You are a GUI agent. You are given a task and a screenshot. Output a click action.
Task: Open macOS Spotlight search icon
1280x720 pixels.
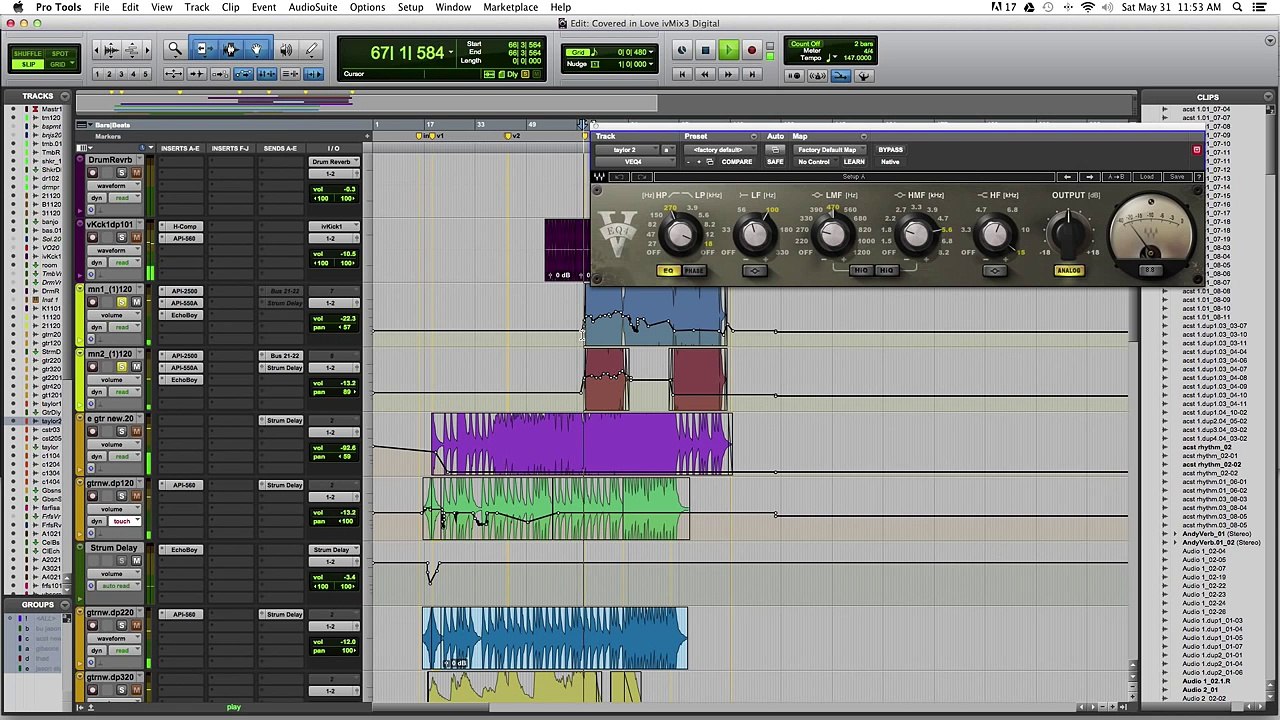point(1237,7)
